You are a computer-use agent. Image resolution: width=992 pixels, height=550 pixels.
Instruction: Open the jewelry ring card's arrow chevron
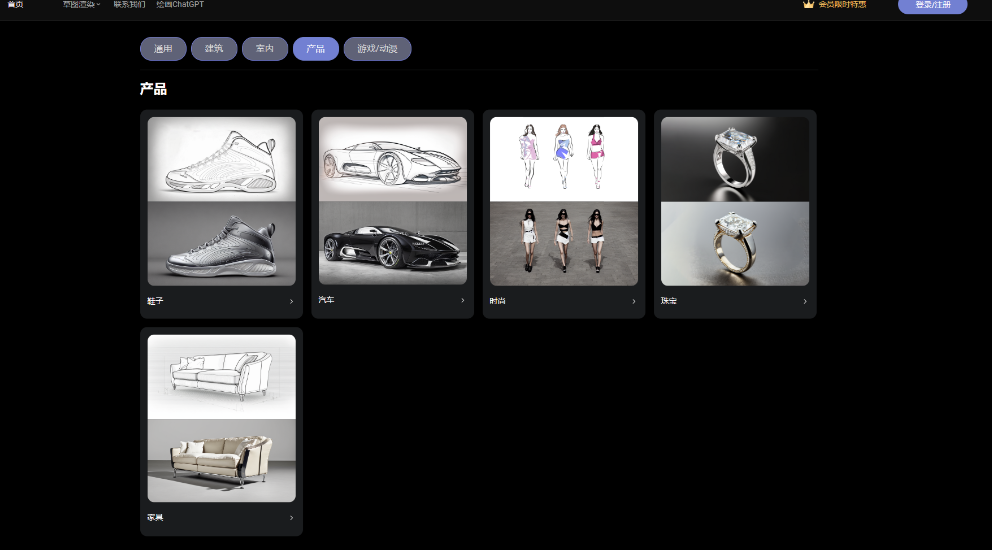point(805,301)
